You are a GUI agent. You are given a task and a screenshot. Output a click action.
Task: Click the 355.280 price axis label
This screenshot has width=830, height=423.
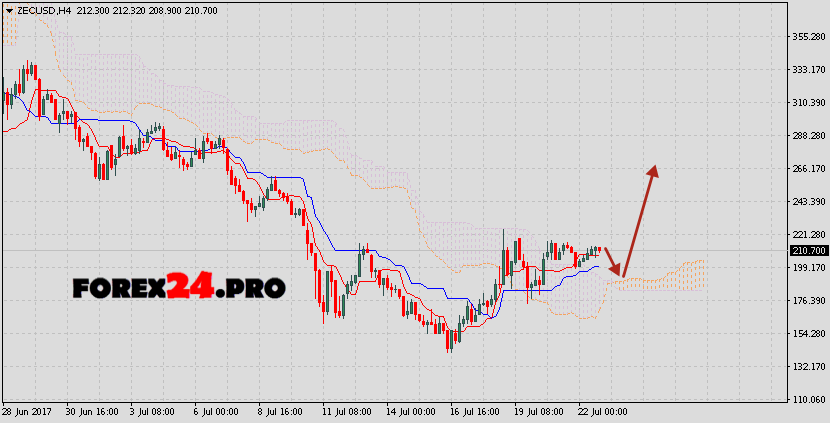tap(808, 37)
